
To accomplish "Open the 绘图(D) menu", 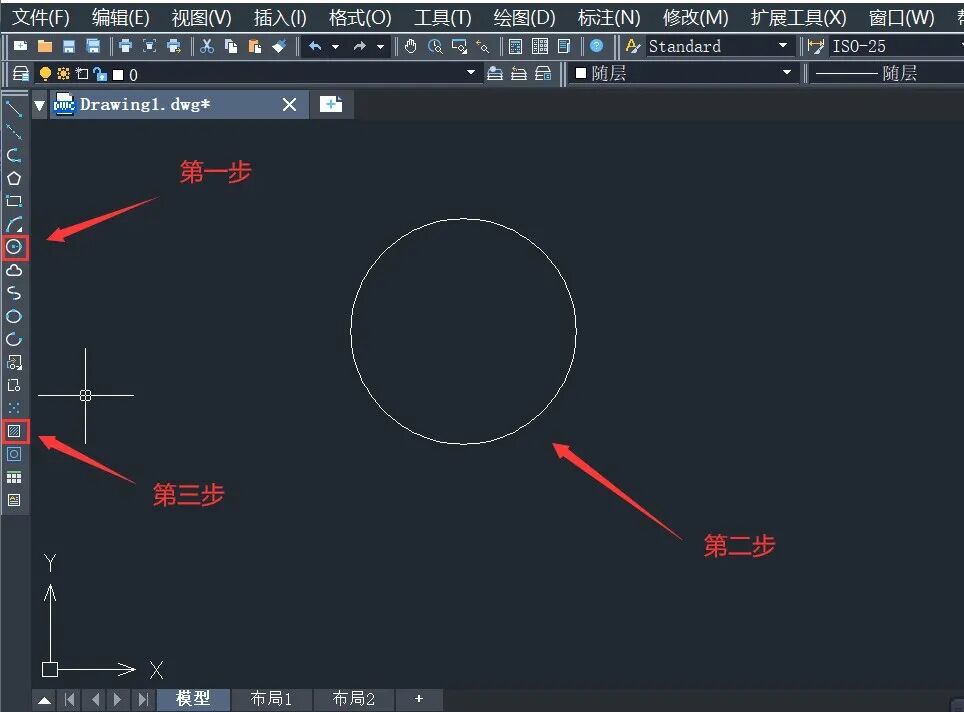I will click(524, 17).
